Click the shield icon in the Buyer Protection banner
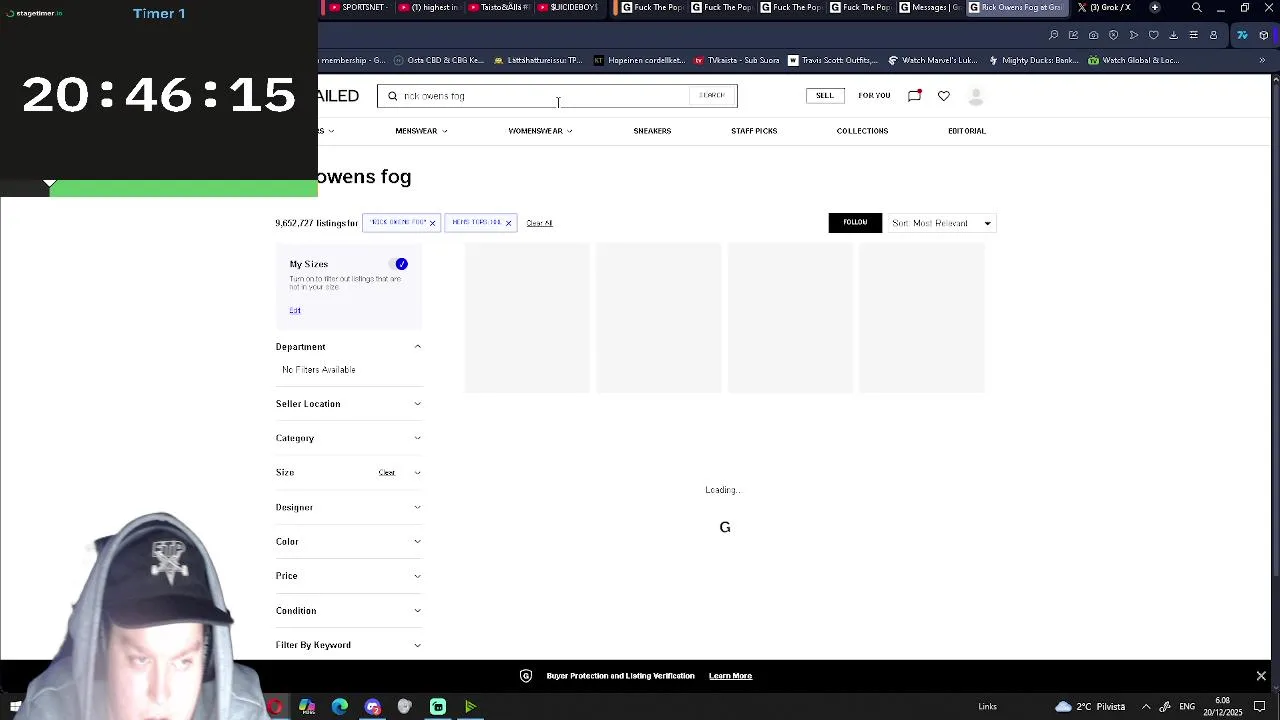 (x=526, y=676)
